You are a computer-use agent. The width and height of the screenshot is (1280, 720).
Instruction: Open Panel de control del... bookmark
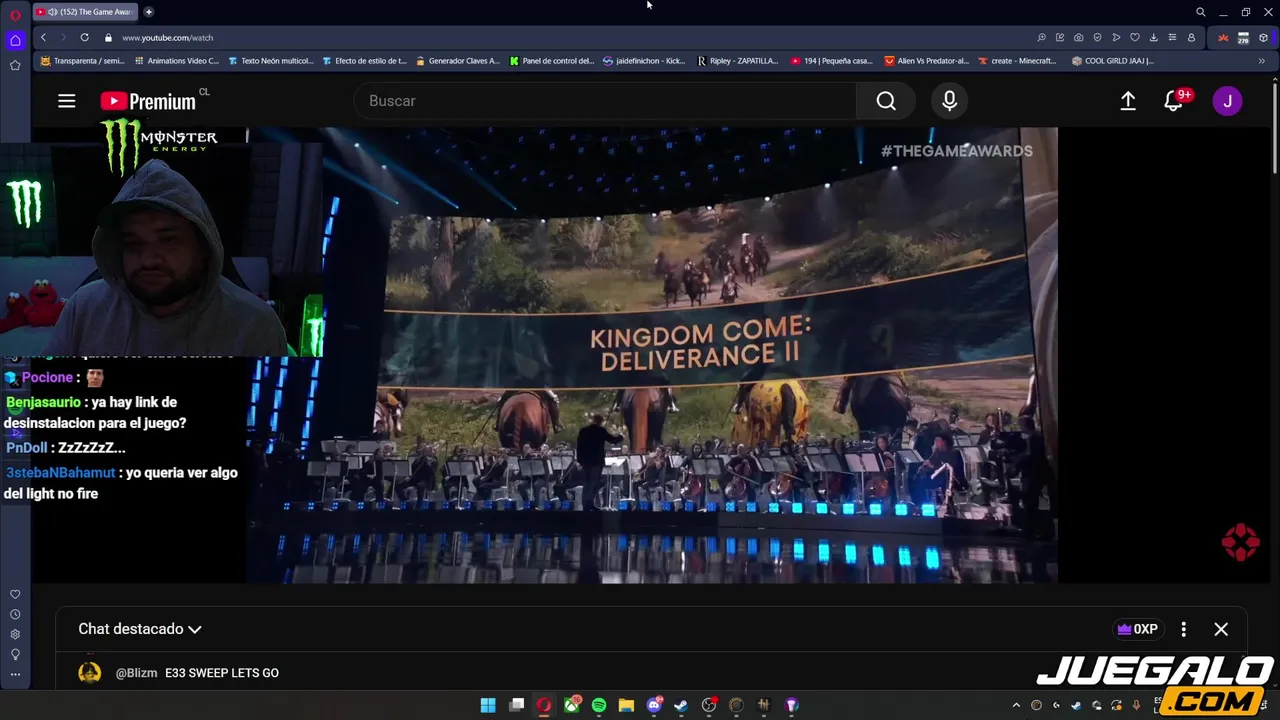[551, 61]
